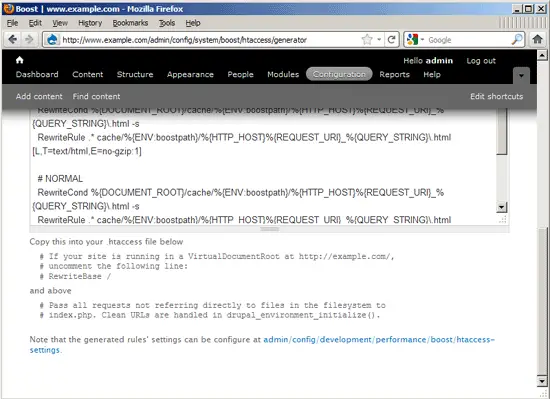The image size is (550, 399).
Task: Click the Log out link
Action: click(481, 61)
